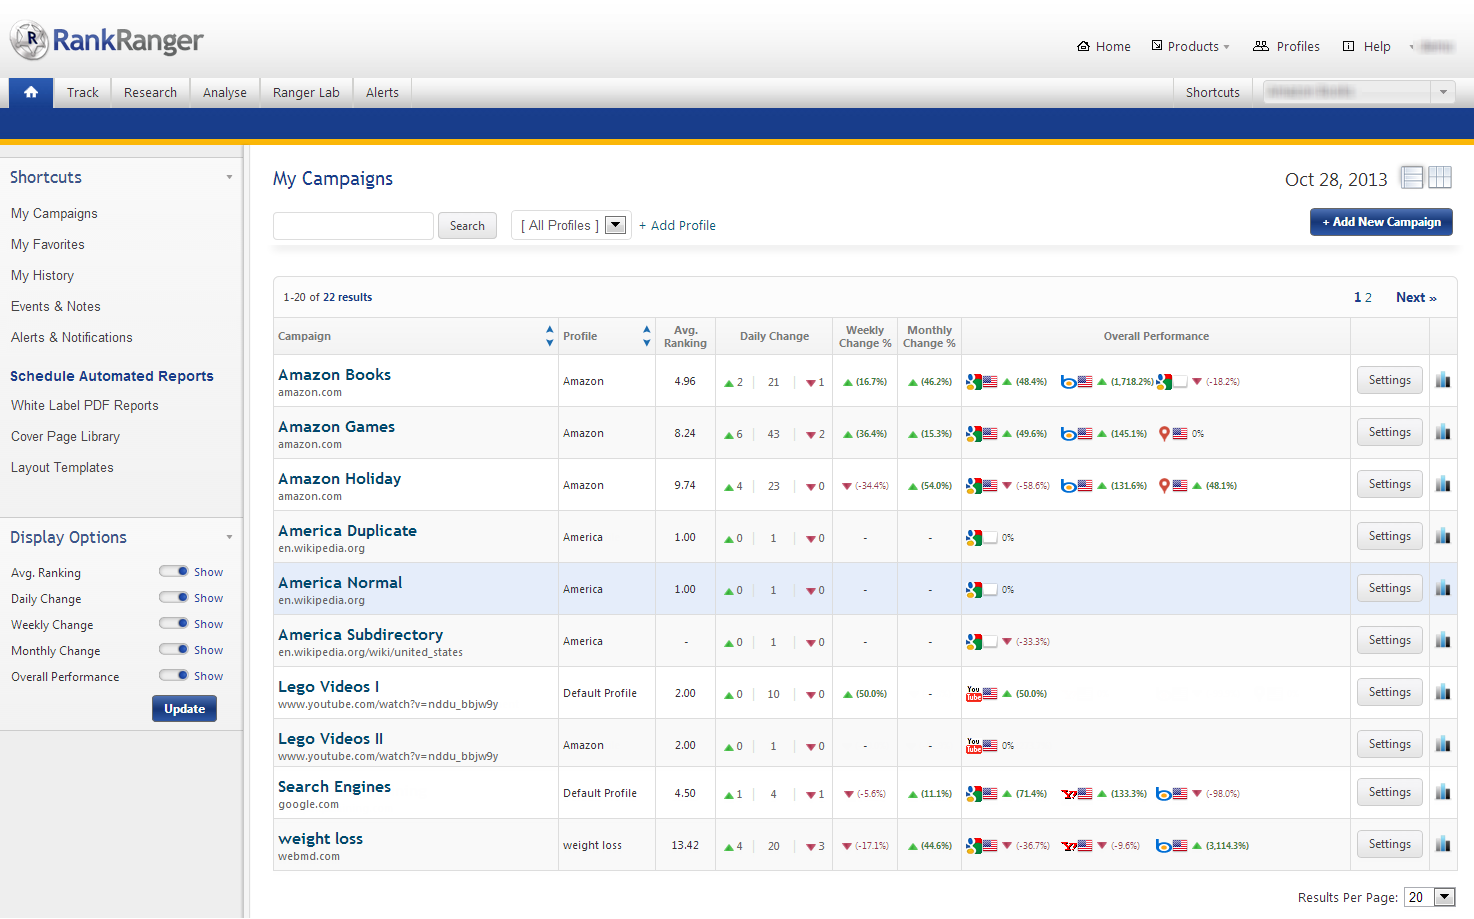This screenshot has width=1474, height=919.
Task: Open graph icon for weight loss campaign
Action: pos(1443,844)
